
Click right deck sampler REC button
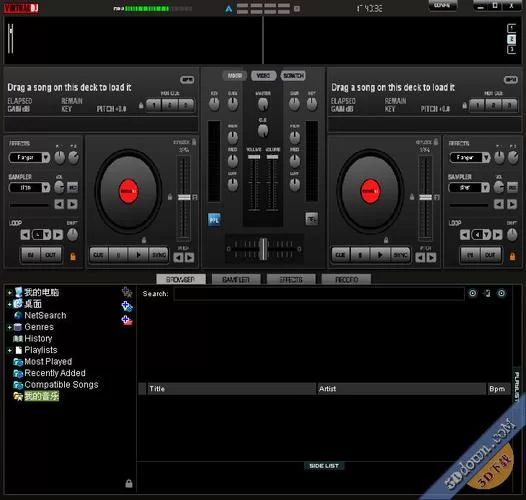pos(512,187)
